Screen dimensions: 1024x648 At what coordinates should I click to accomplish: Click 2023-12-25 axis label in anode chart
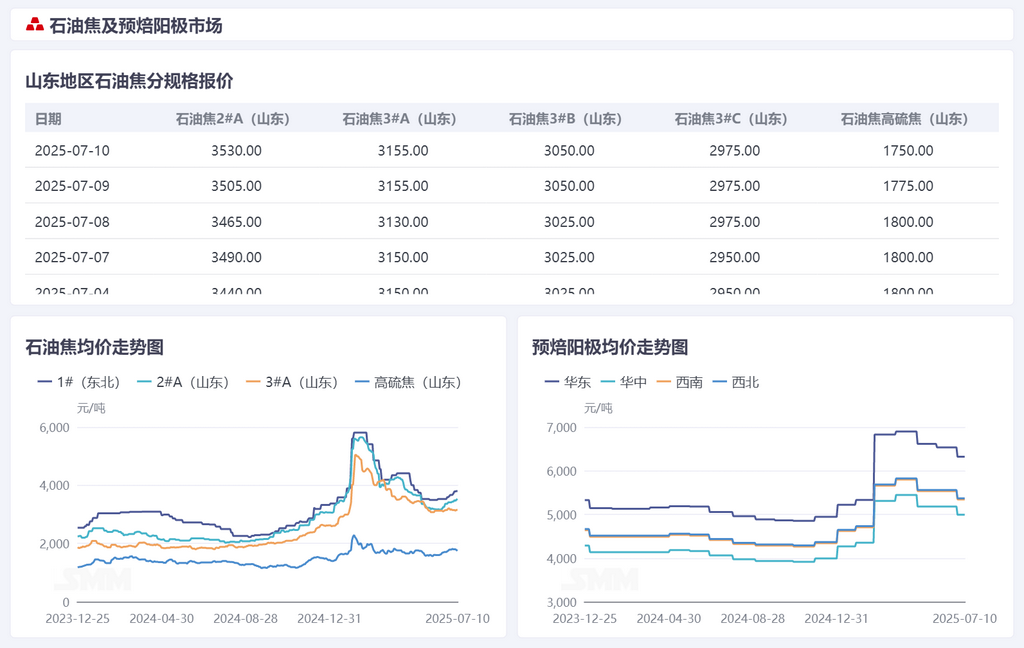tap(584, 619)
